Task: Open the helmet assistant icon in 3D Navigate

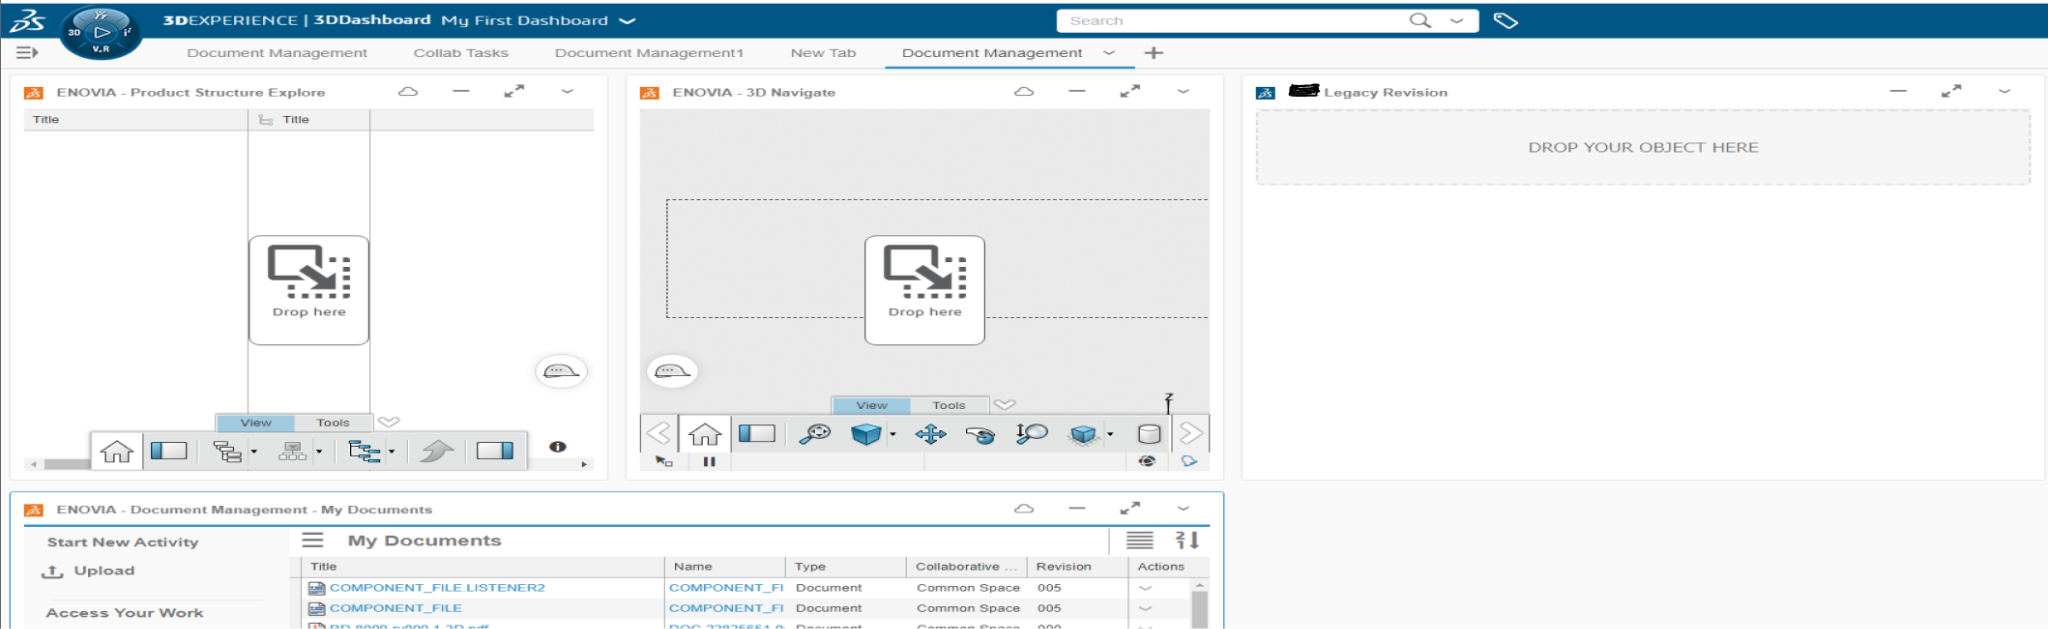Action: pyautogui.click(x=672, y=371)
